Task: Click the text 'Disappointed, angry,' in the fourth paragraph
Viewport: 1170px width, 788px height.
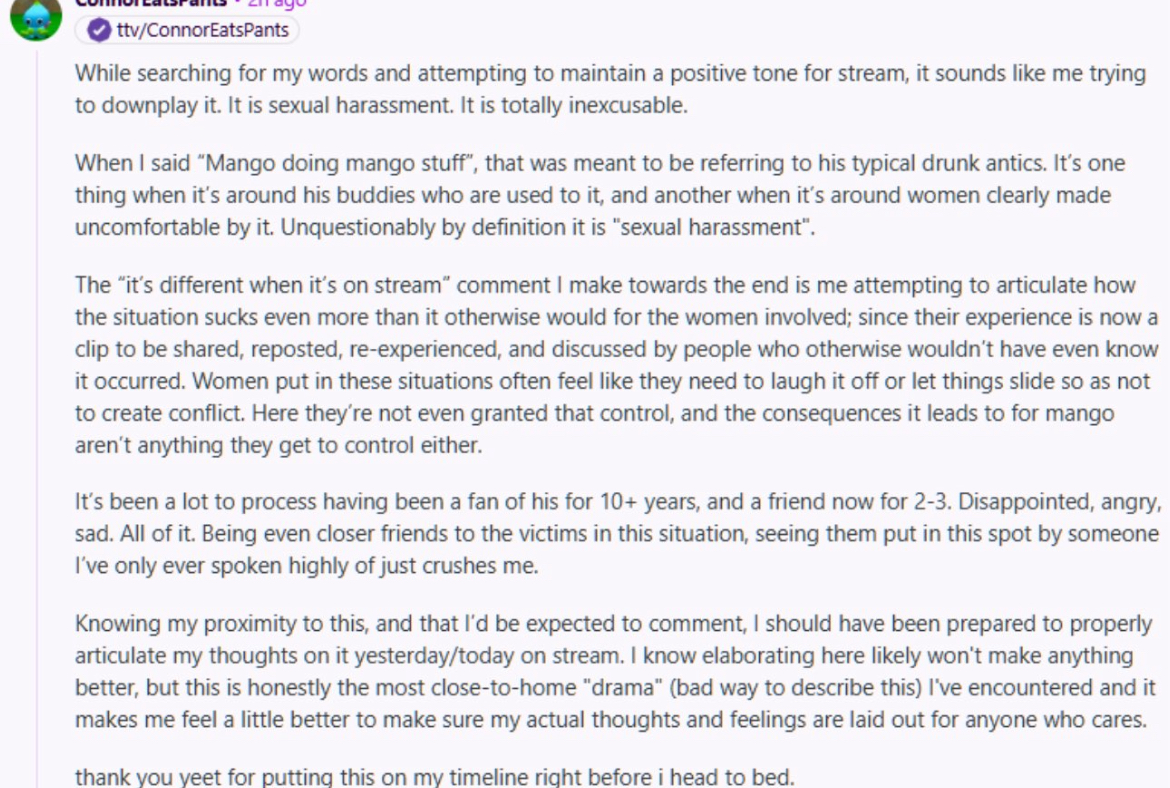Action: (x=1060, y=501)
